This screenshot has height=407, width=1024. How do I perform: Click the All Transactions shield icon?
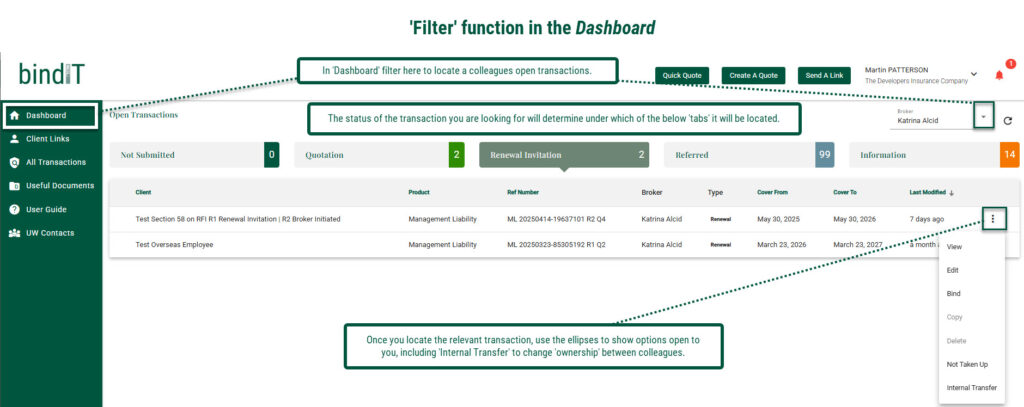point(14,162)
